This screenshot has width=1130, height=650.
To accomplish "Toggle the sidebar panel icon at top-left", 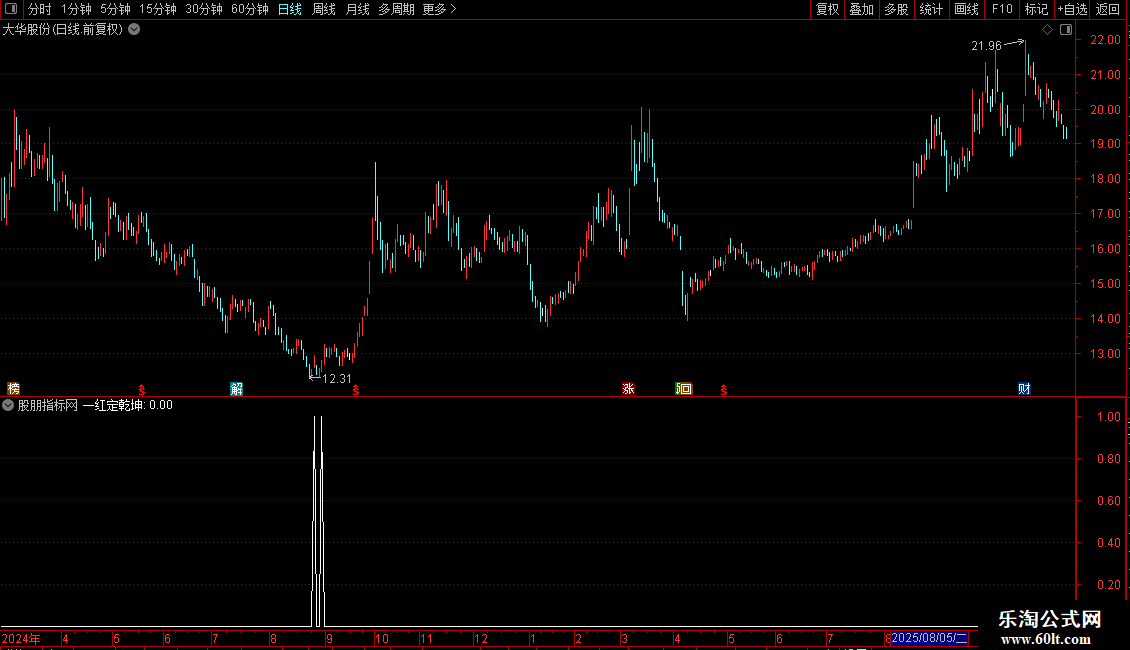I will coord(11,9).
